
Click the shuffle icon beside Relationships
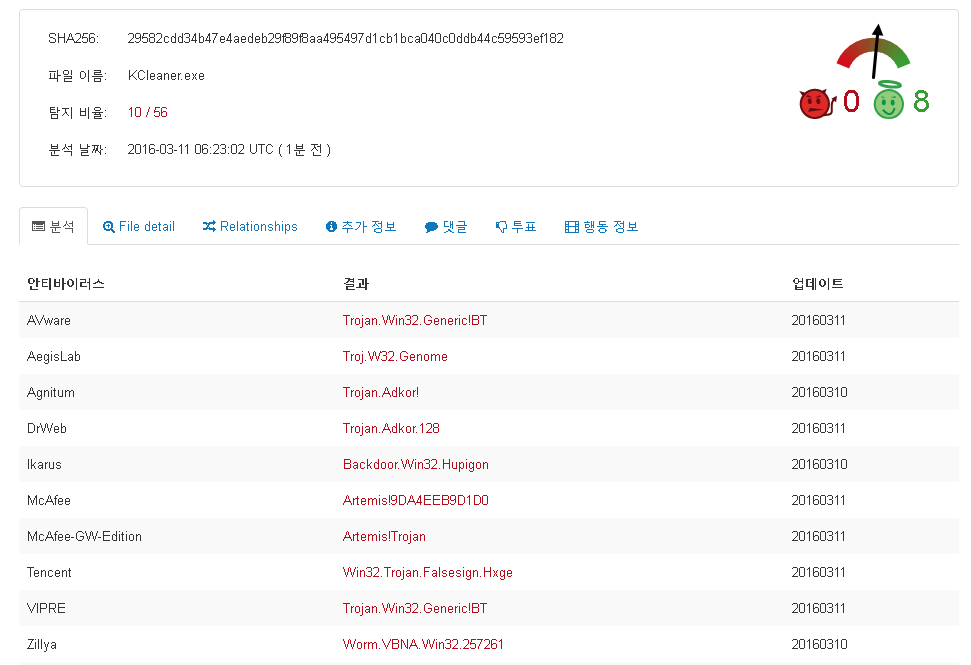209,227
